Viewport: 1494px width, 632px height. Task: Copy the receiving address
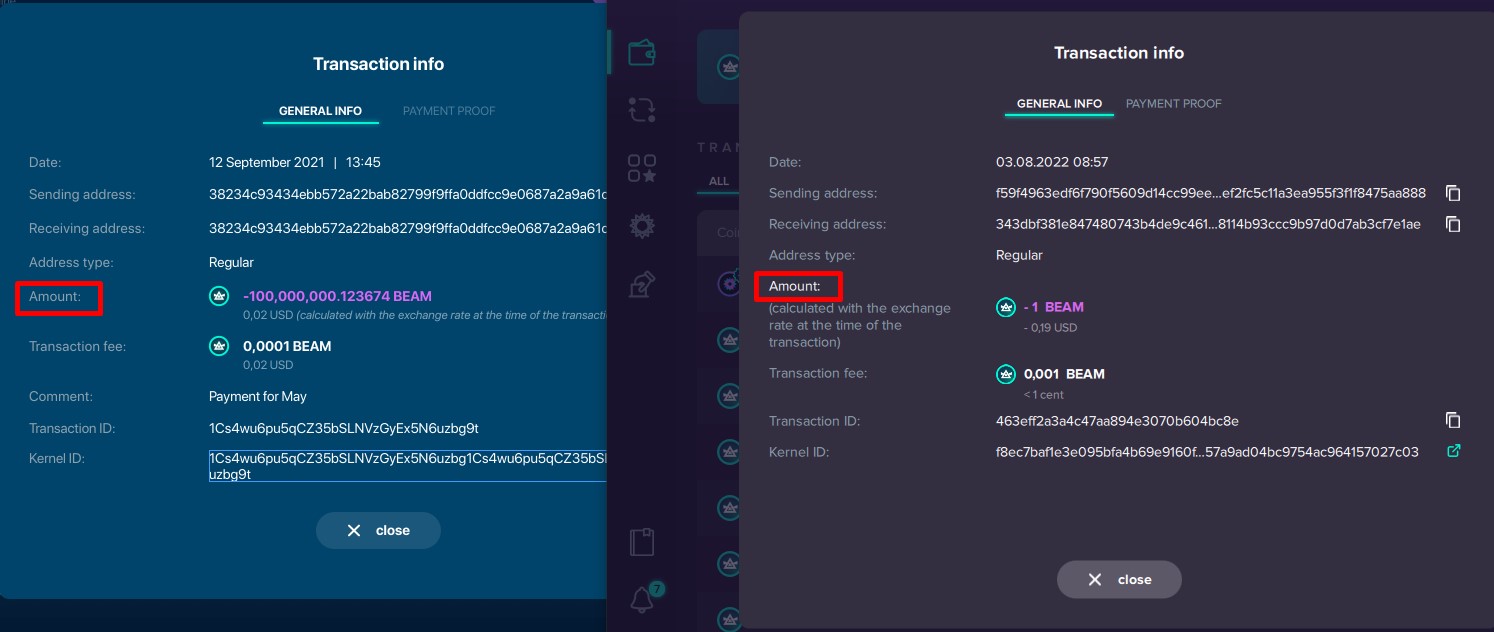pyautogui.click(x=1453, y=224)
